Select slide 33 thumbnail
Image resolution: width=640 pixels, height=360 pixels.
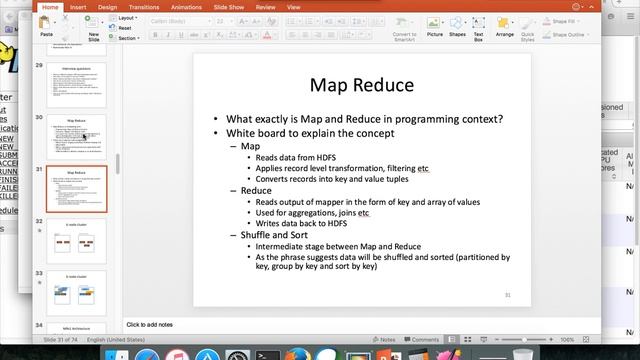point(76,293)
